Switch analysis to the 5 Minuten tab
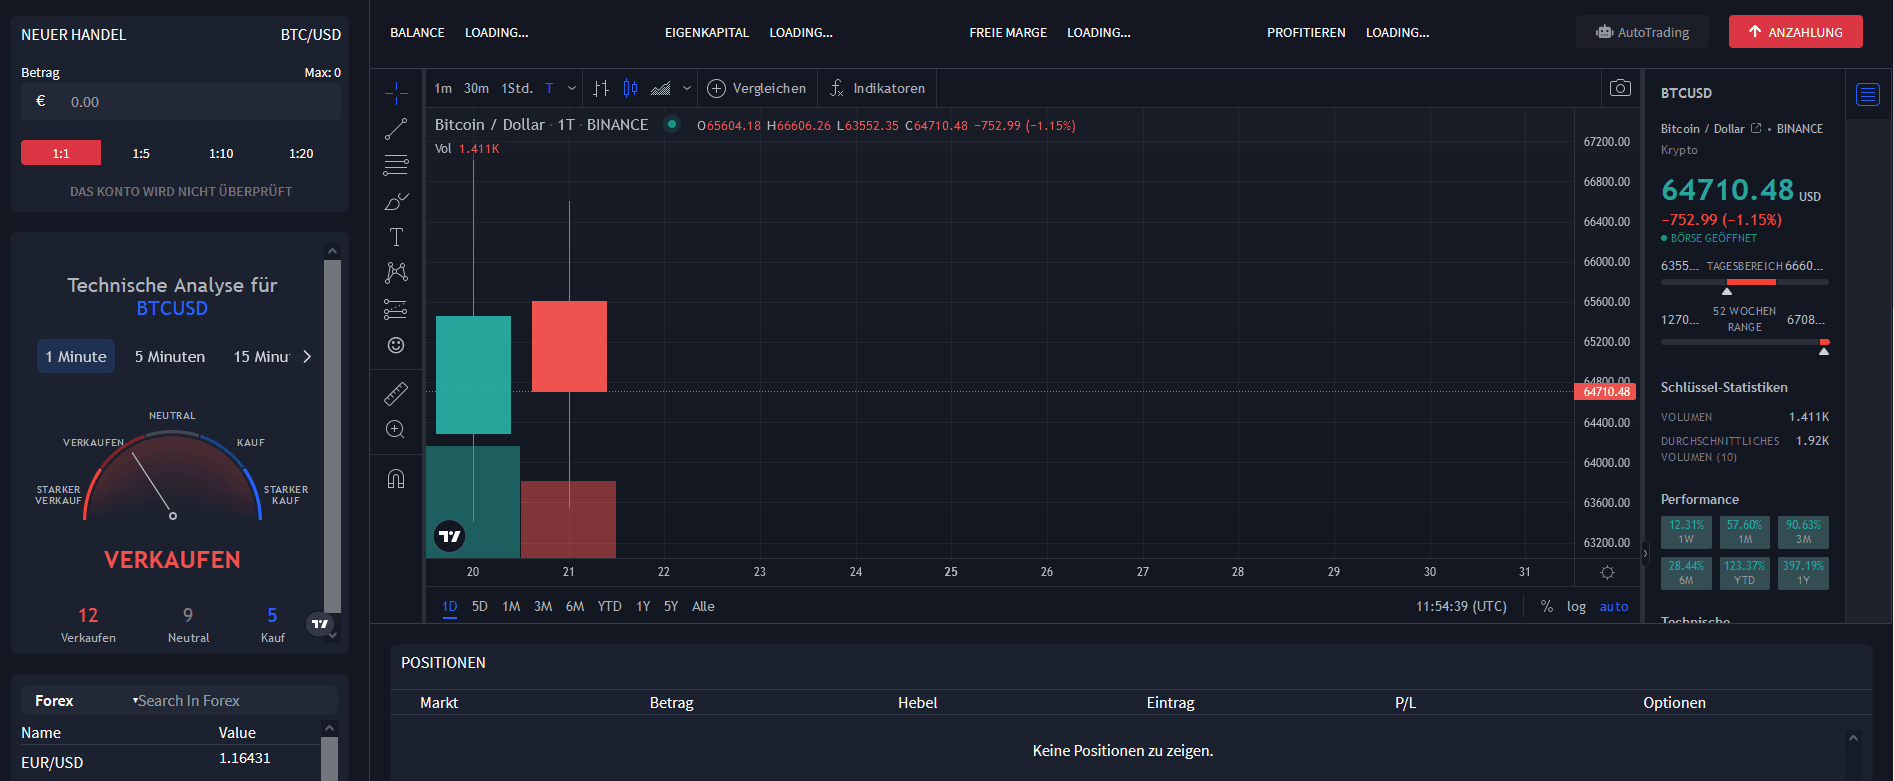The image size is (1894, 781). tap(170, 356)
